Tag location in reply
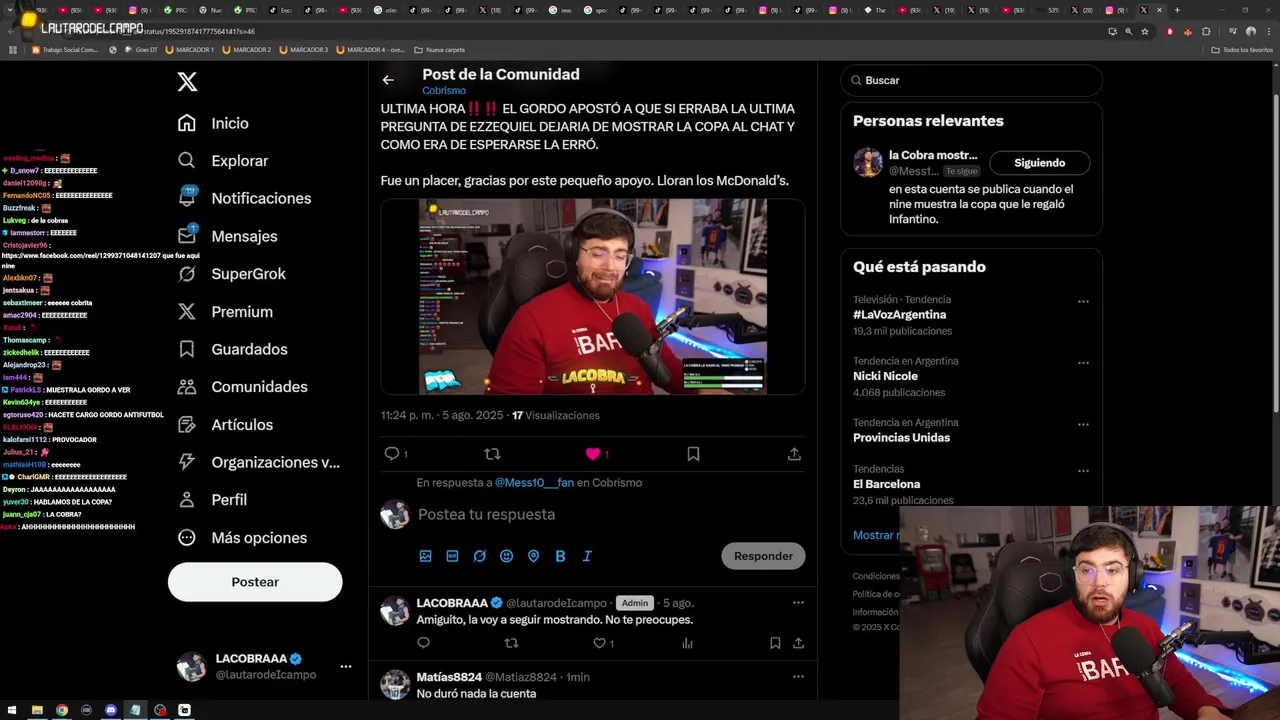 tap(533, 556)
